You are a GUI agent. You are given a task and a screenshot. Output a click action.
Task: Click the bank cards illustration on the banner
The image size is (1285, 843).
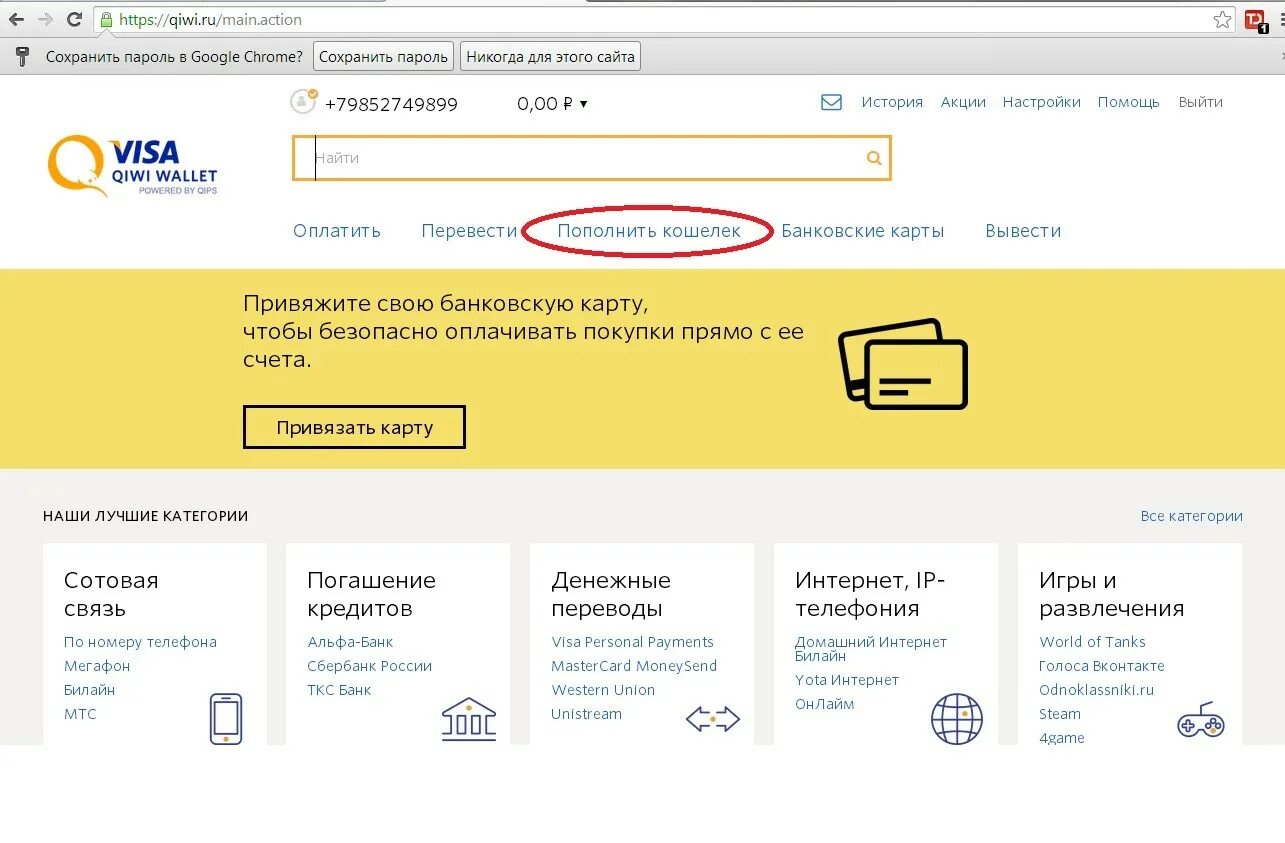click(x=903, y=363)
